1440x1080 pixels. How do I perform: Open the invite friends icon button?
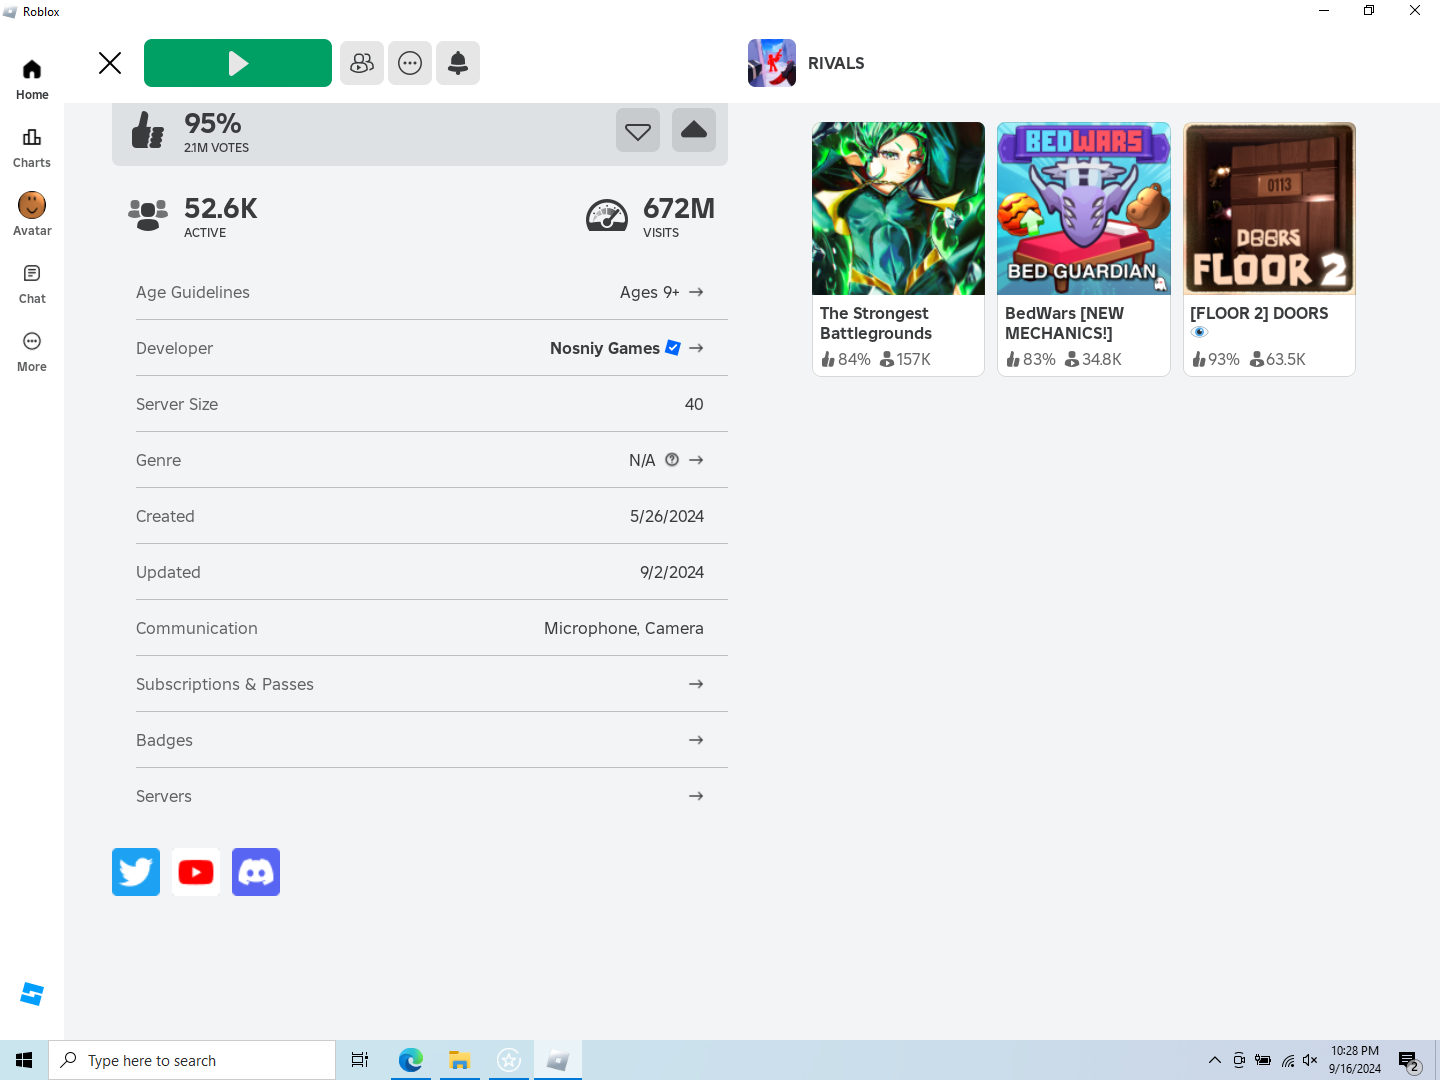pos(362,63)
